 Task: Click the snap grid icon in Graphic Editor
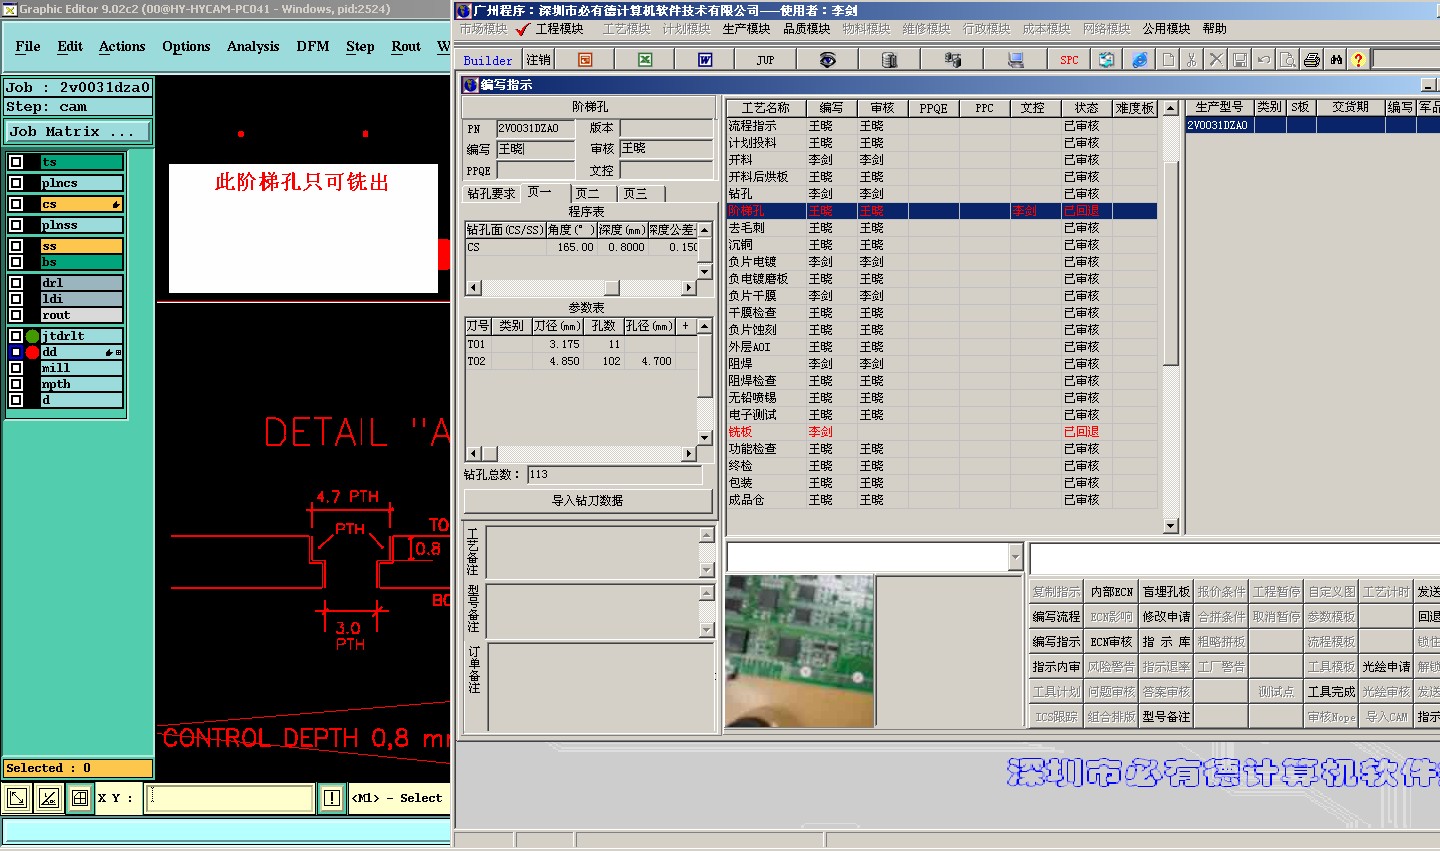pos(80,797)
